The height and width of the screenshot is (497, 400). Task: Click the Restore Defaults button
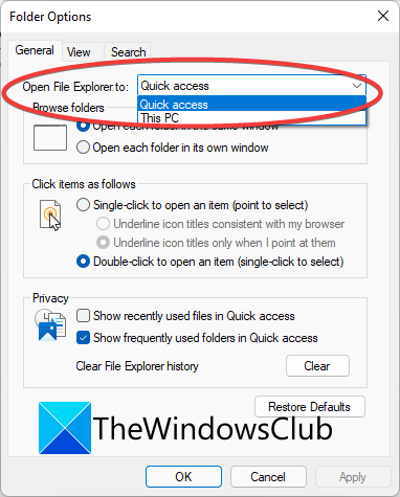coord(310,407)
